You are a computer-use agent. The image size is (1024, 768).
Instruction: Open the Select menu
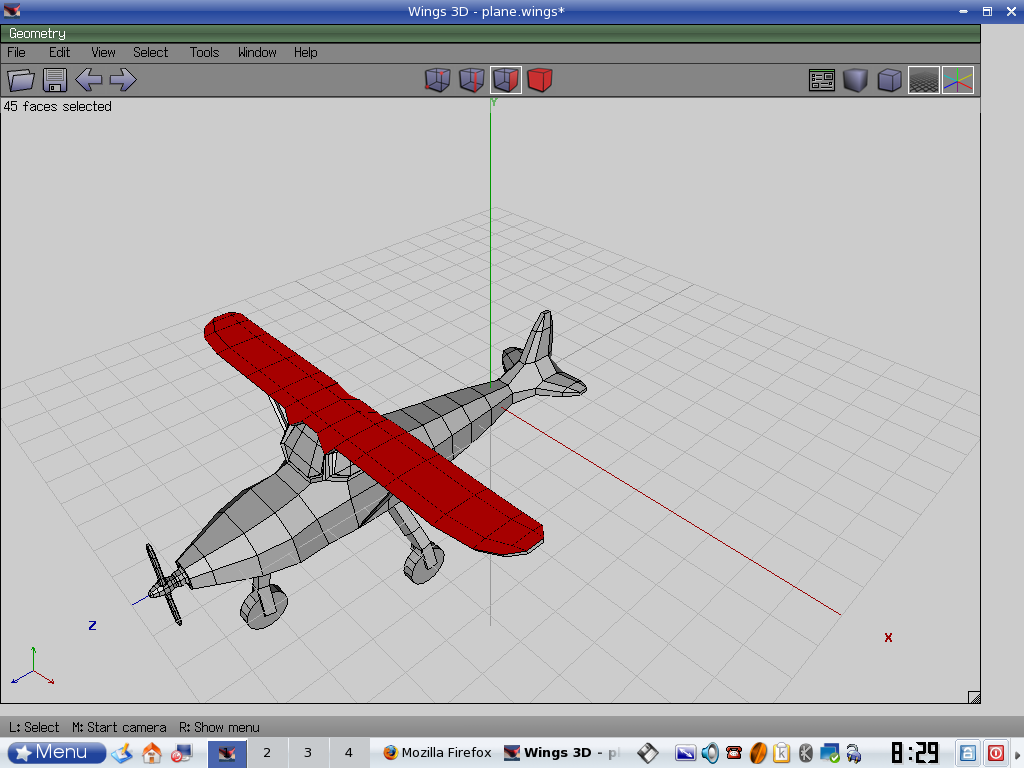151,52
